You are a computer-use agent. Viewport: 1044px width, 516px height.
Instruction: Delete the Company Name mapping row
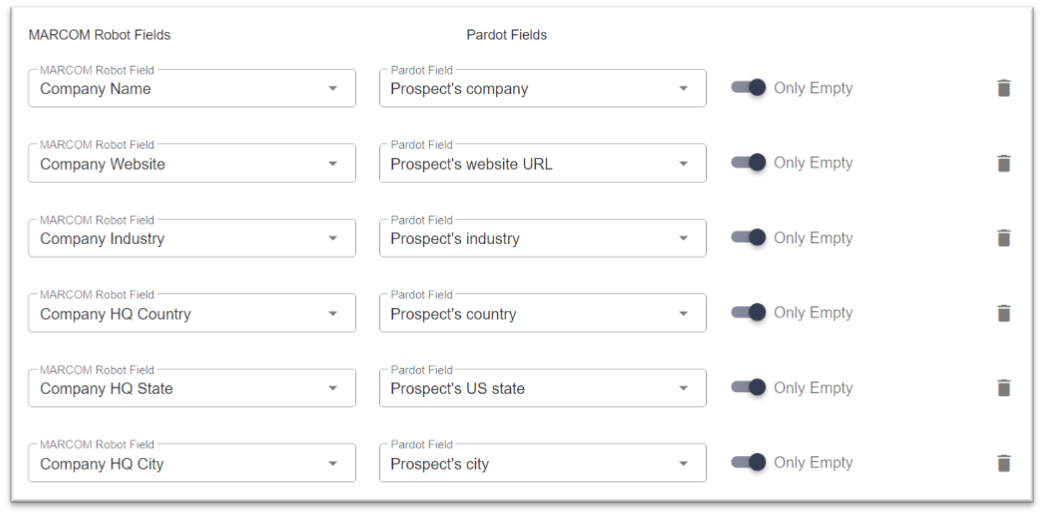coord(1004,88)
